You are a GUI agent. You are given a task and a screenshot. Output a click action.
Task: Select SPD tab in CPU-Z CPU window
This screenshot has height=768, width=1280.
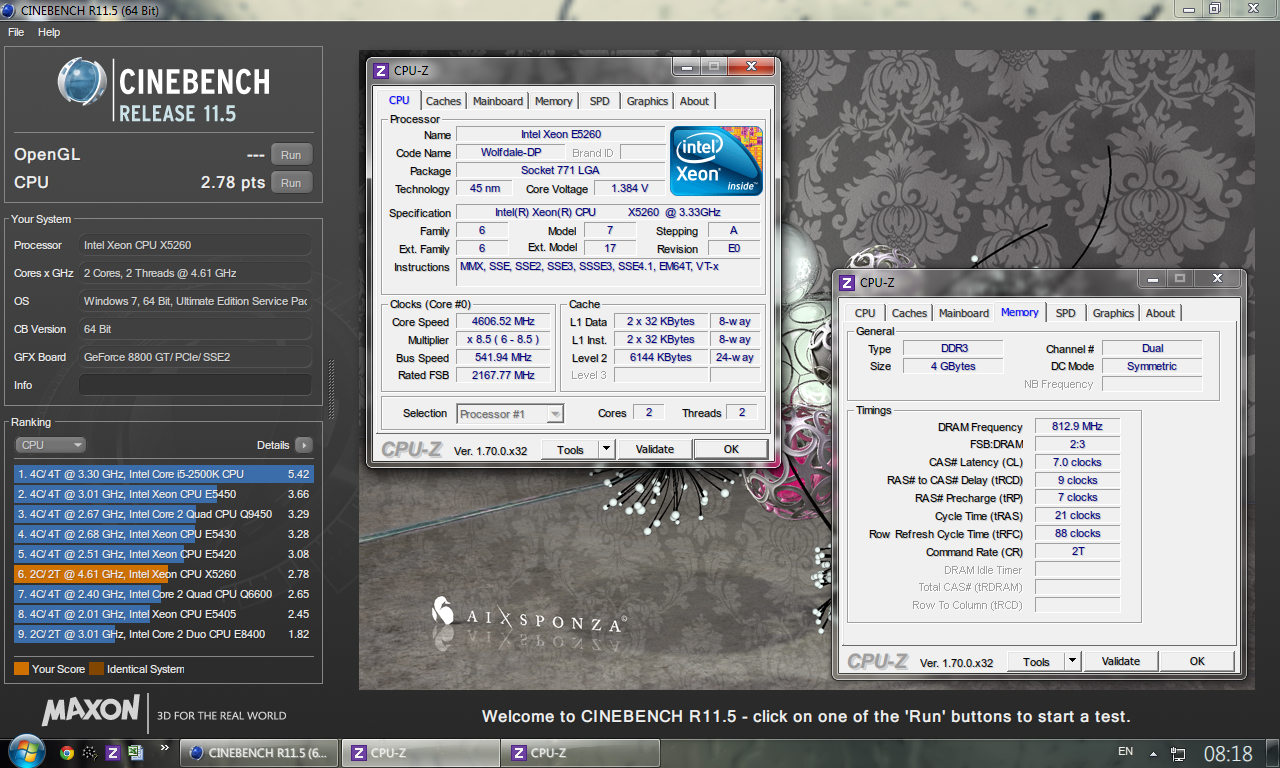(x=599, y=101)
